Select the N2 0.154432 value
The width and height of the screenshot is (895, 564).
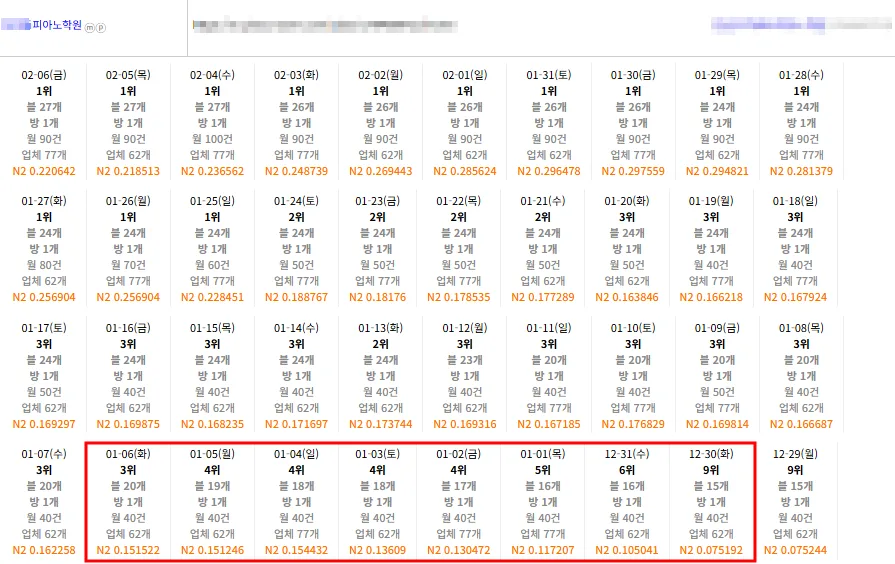click(296, 550)
